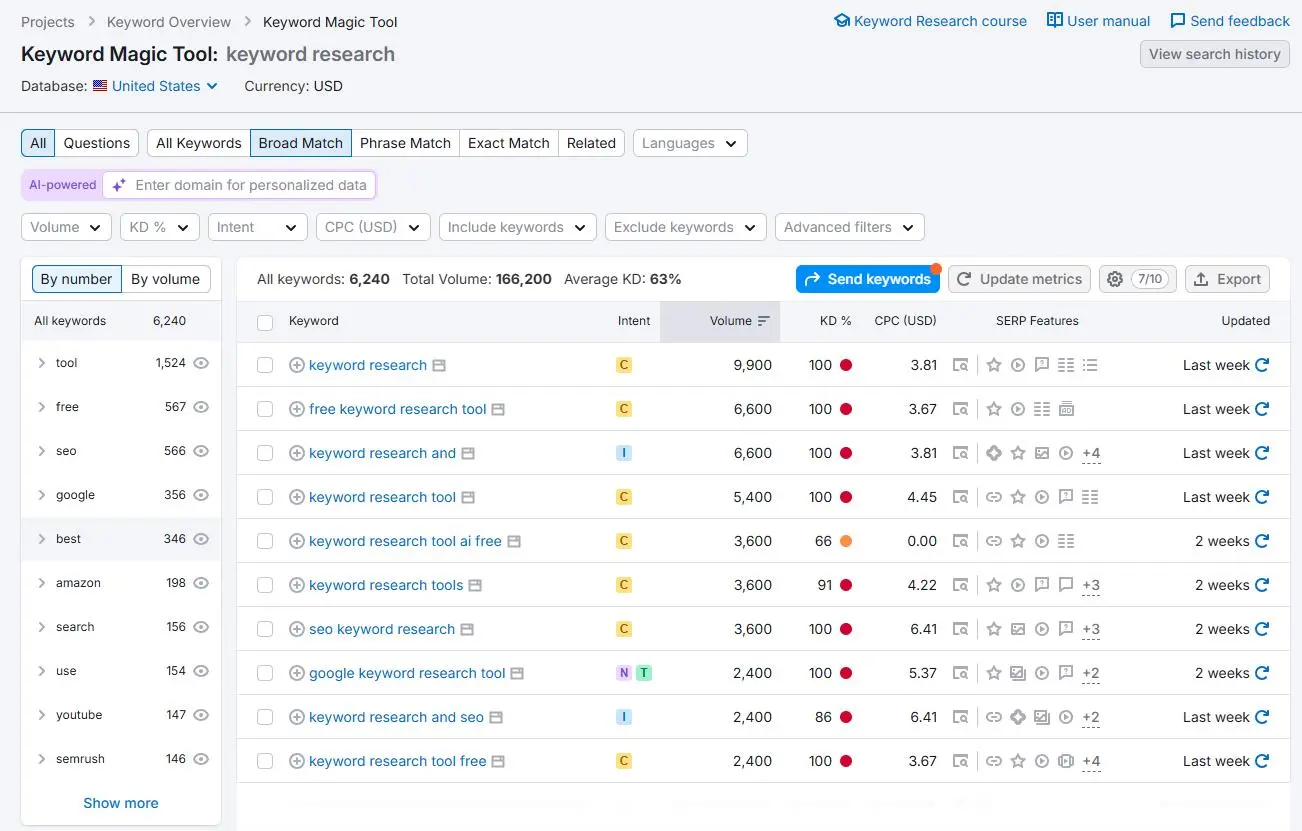Open the Volume filter dropdown
The width and height of the screenshot is (1302, 831).
[66, 227]
